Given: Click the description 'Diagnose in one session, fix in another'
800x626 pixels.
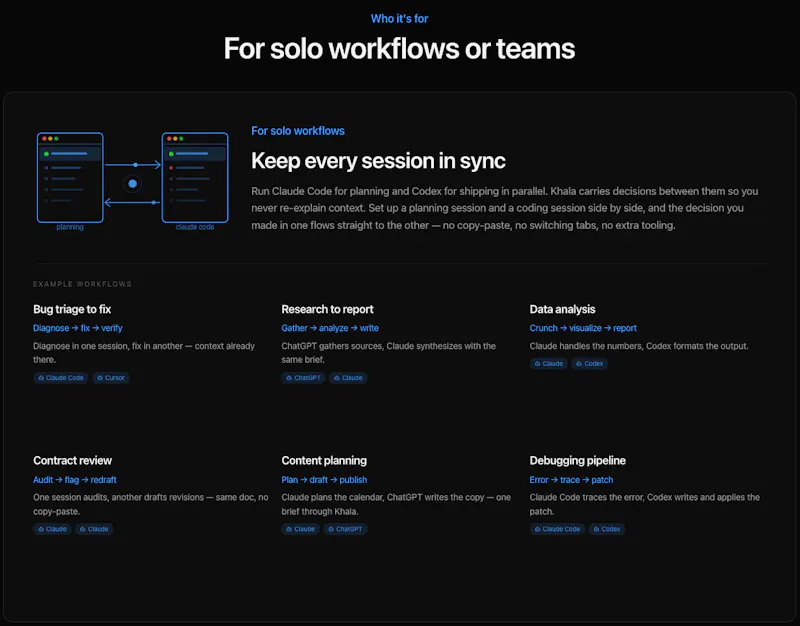Looking at the screenshot, I should [144, 353].
